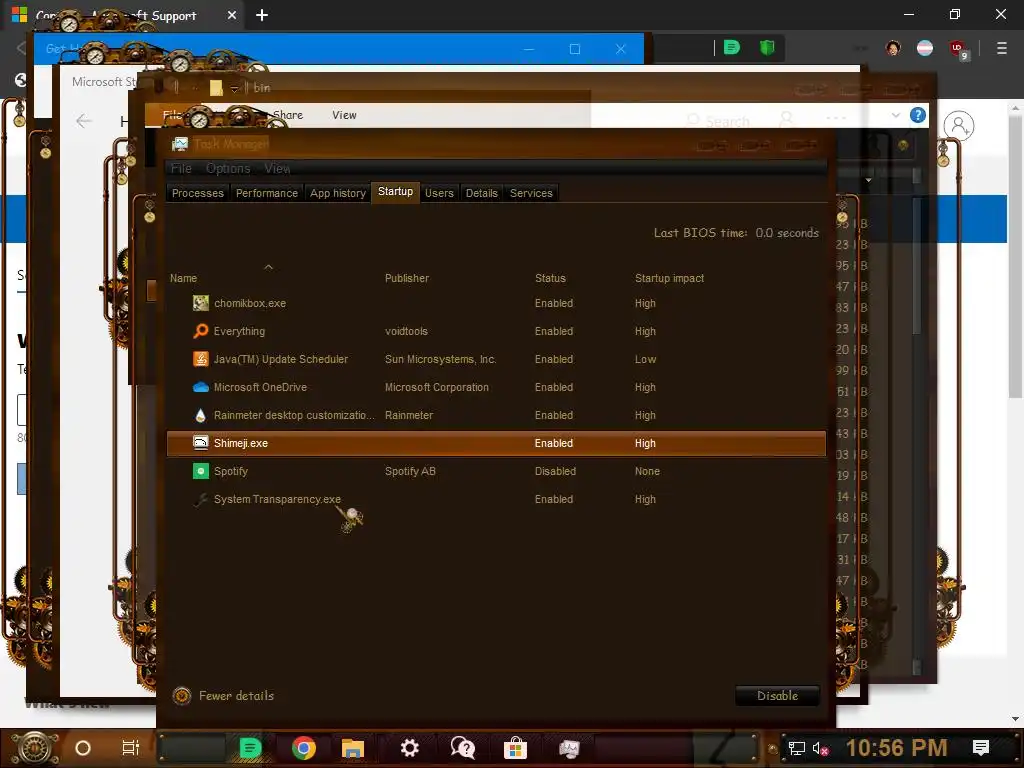Switch to the App history tab

click(338, 193)
